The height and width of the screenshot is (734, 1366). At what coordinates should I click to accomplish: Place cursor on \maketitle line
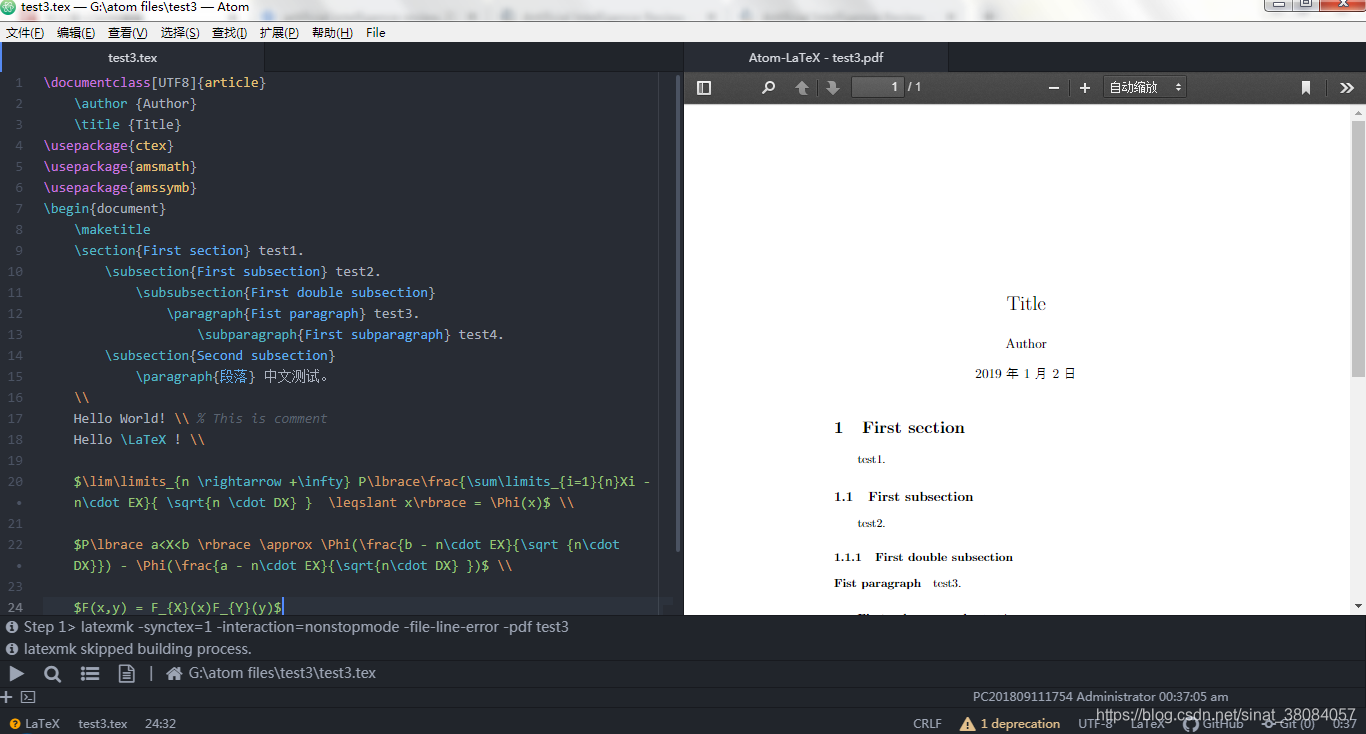(x=112, y=230)
